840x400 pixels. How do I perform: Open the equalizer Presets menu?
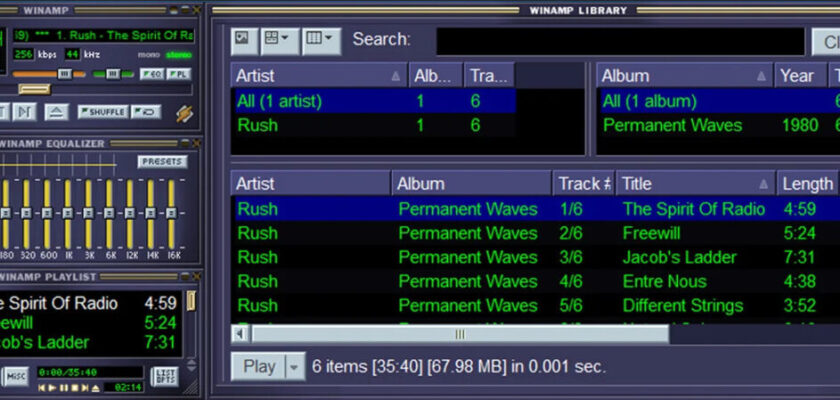[162, 162]
